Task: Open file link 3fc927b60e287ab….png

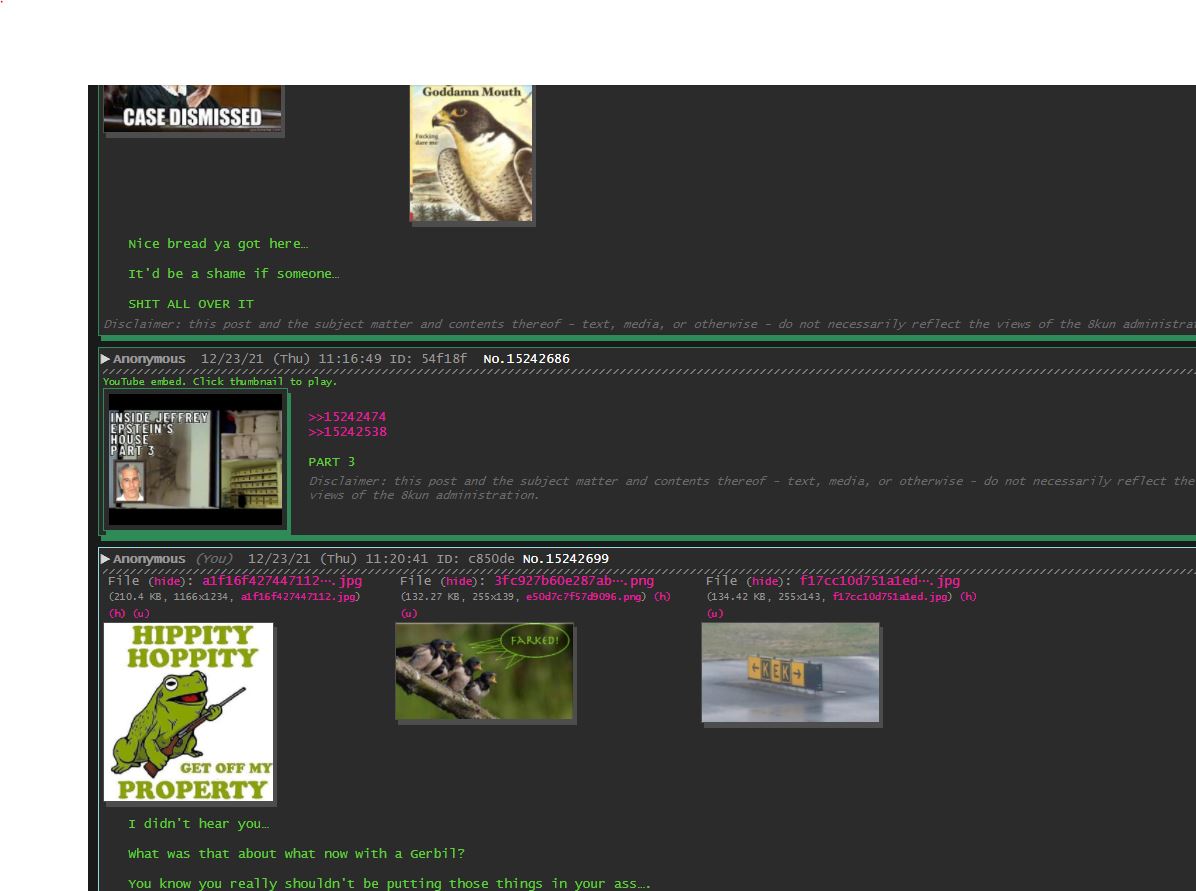Action: (574, 581)
